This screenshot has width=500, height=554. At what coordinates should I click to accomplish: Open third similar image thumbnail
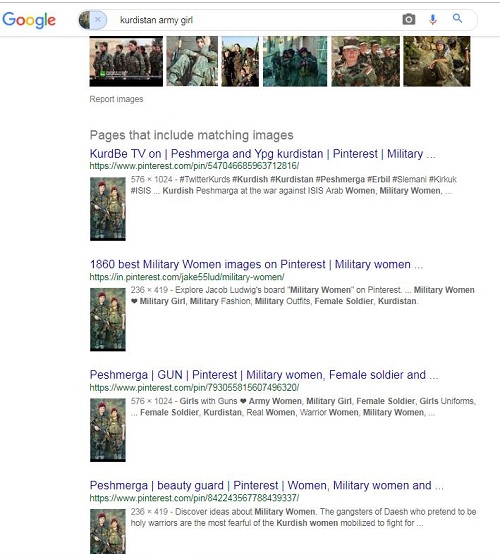(x=240, y=61)
